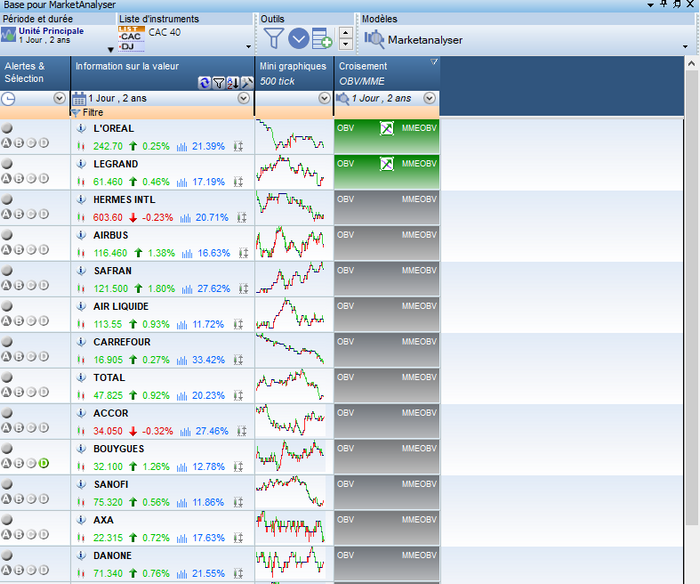Viewport: 700px width, 584px height.
Task: Click the Croisement OBV/MME column header
Action: [x=387, y=73]
